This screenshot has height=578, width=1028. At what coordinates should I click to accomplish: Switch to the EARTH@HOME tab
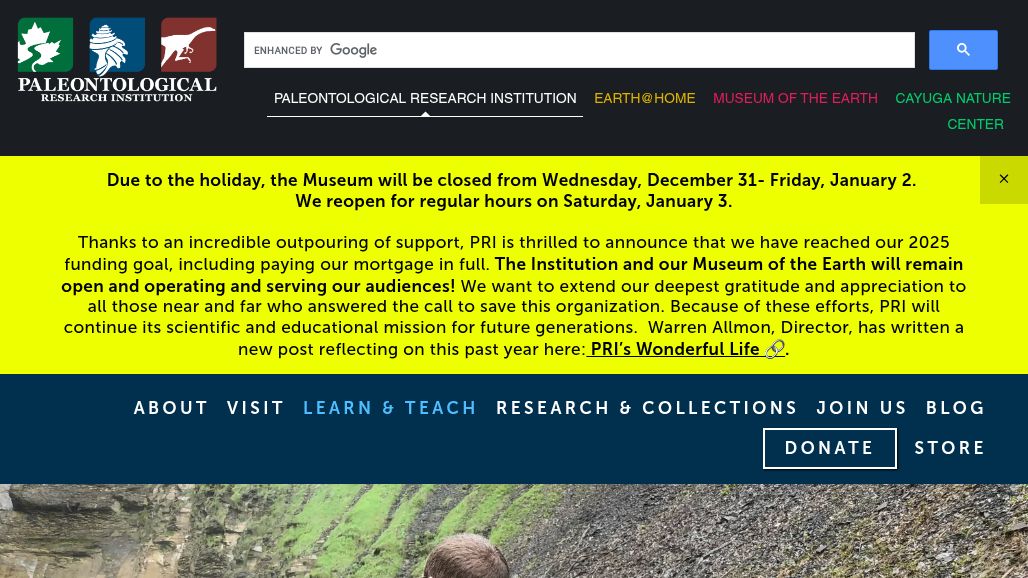click(x=644, y=98)
